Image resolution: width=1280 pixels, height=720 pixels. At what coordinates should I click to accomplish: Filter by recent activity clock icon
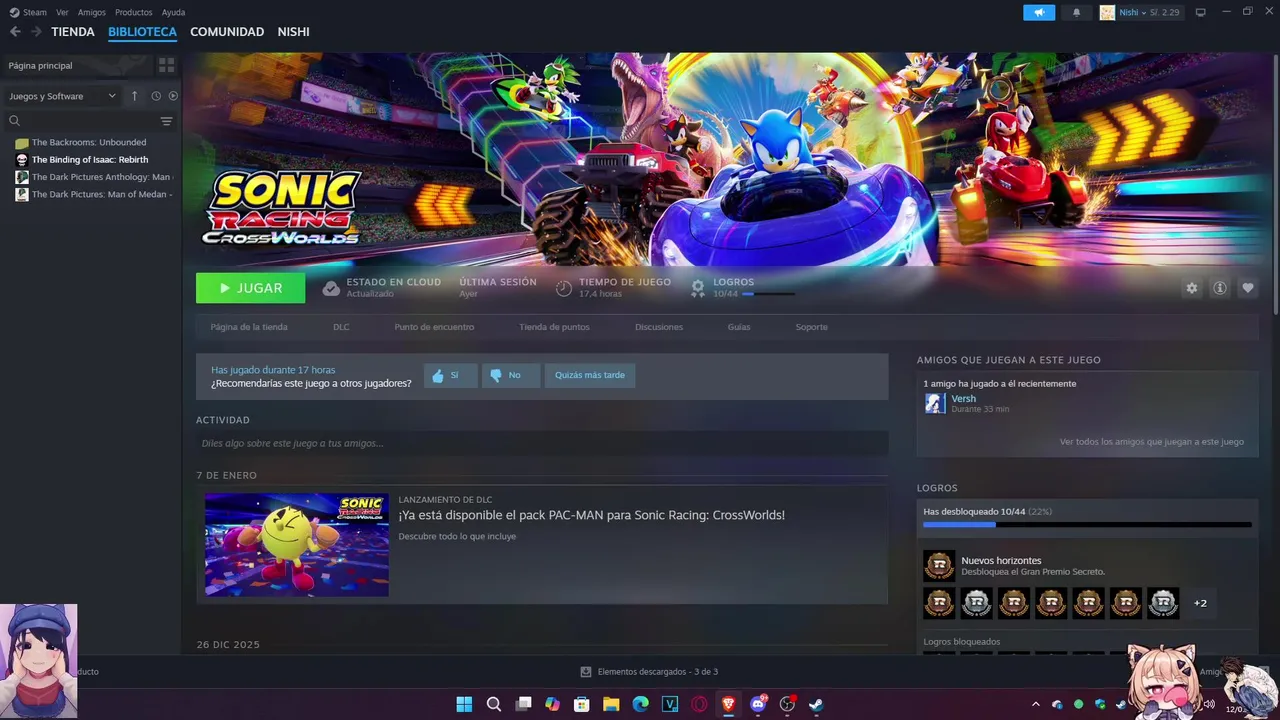pyautogui.click(x=156, y=96)
